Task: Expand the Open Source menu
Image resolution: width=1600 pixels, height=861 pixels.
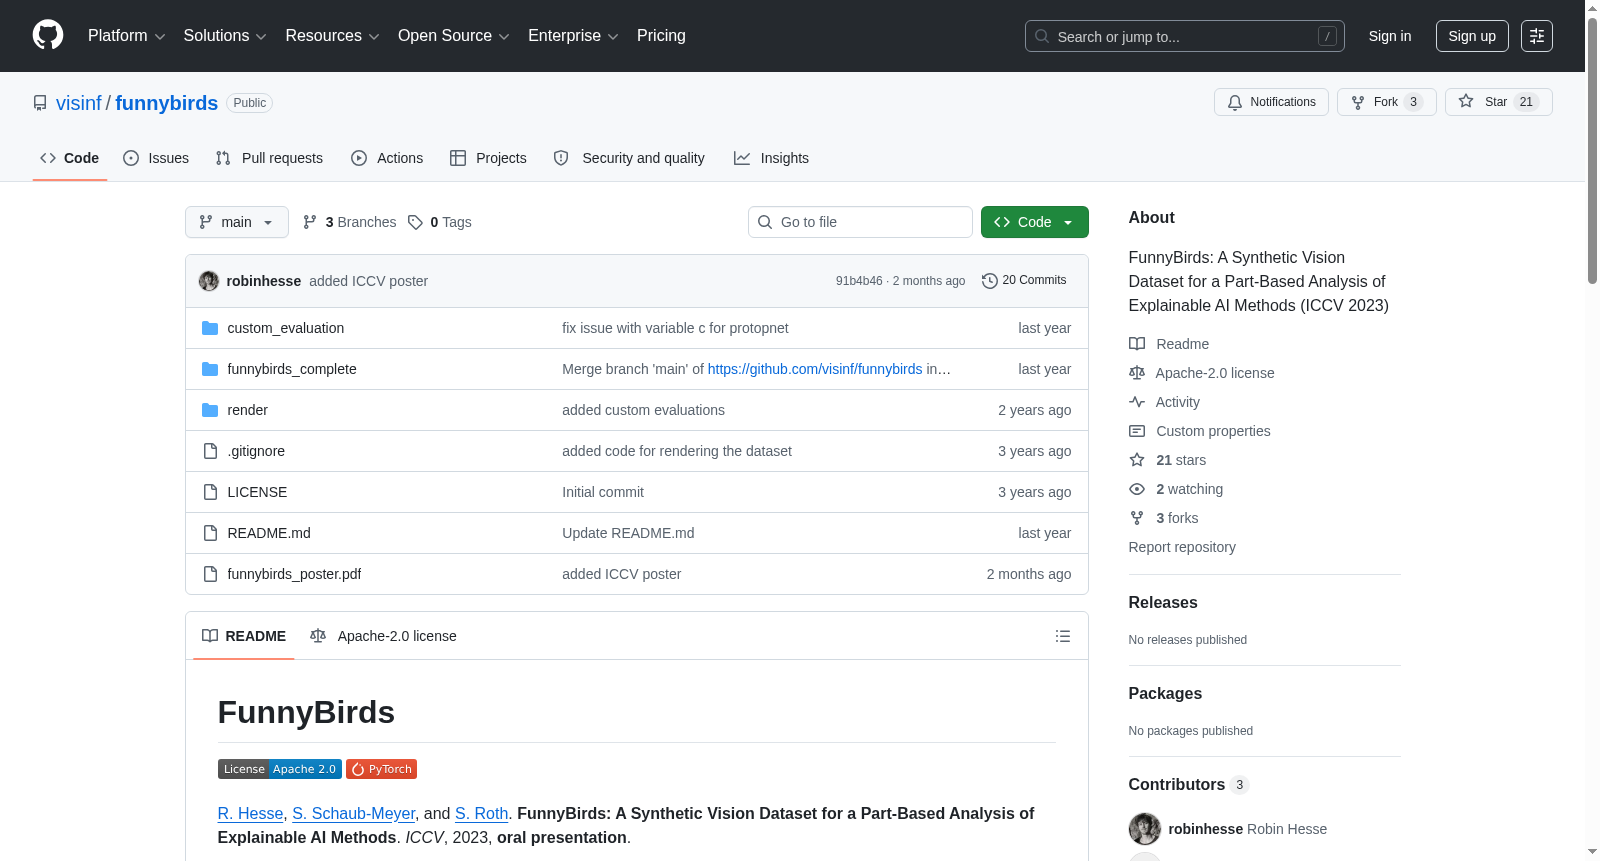Action: (454, 36)
